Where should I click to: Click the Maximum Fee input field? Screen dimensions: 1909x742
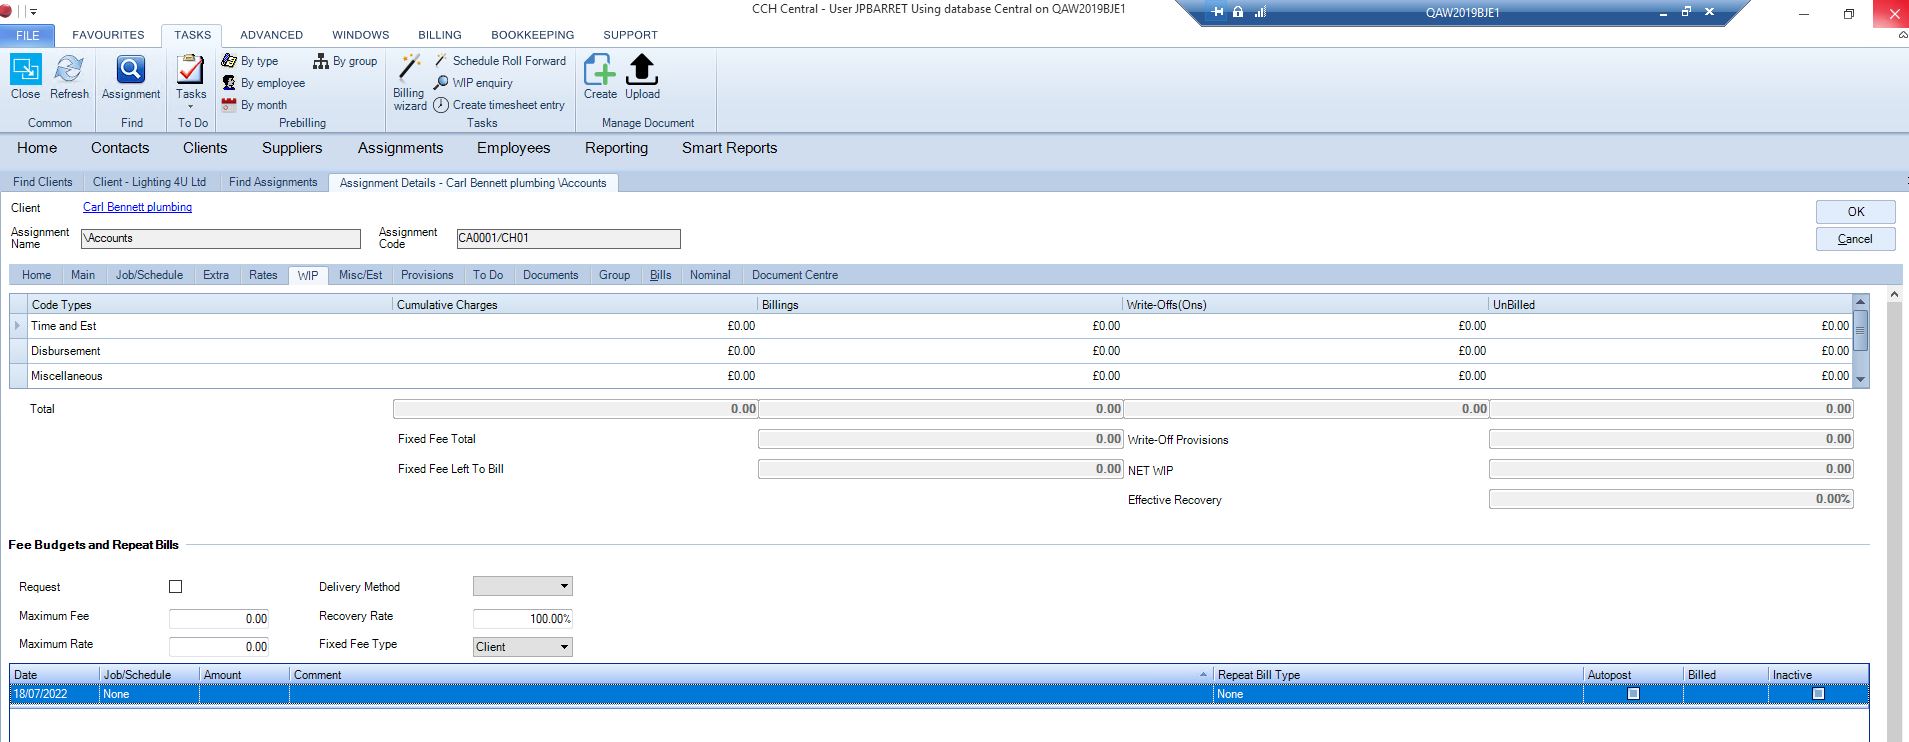point(219,619)
